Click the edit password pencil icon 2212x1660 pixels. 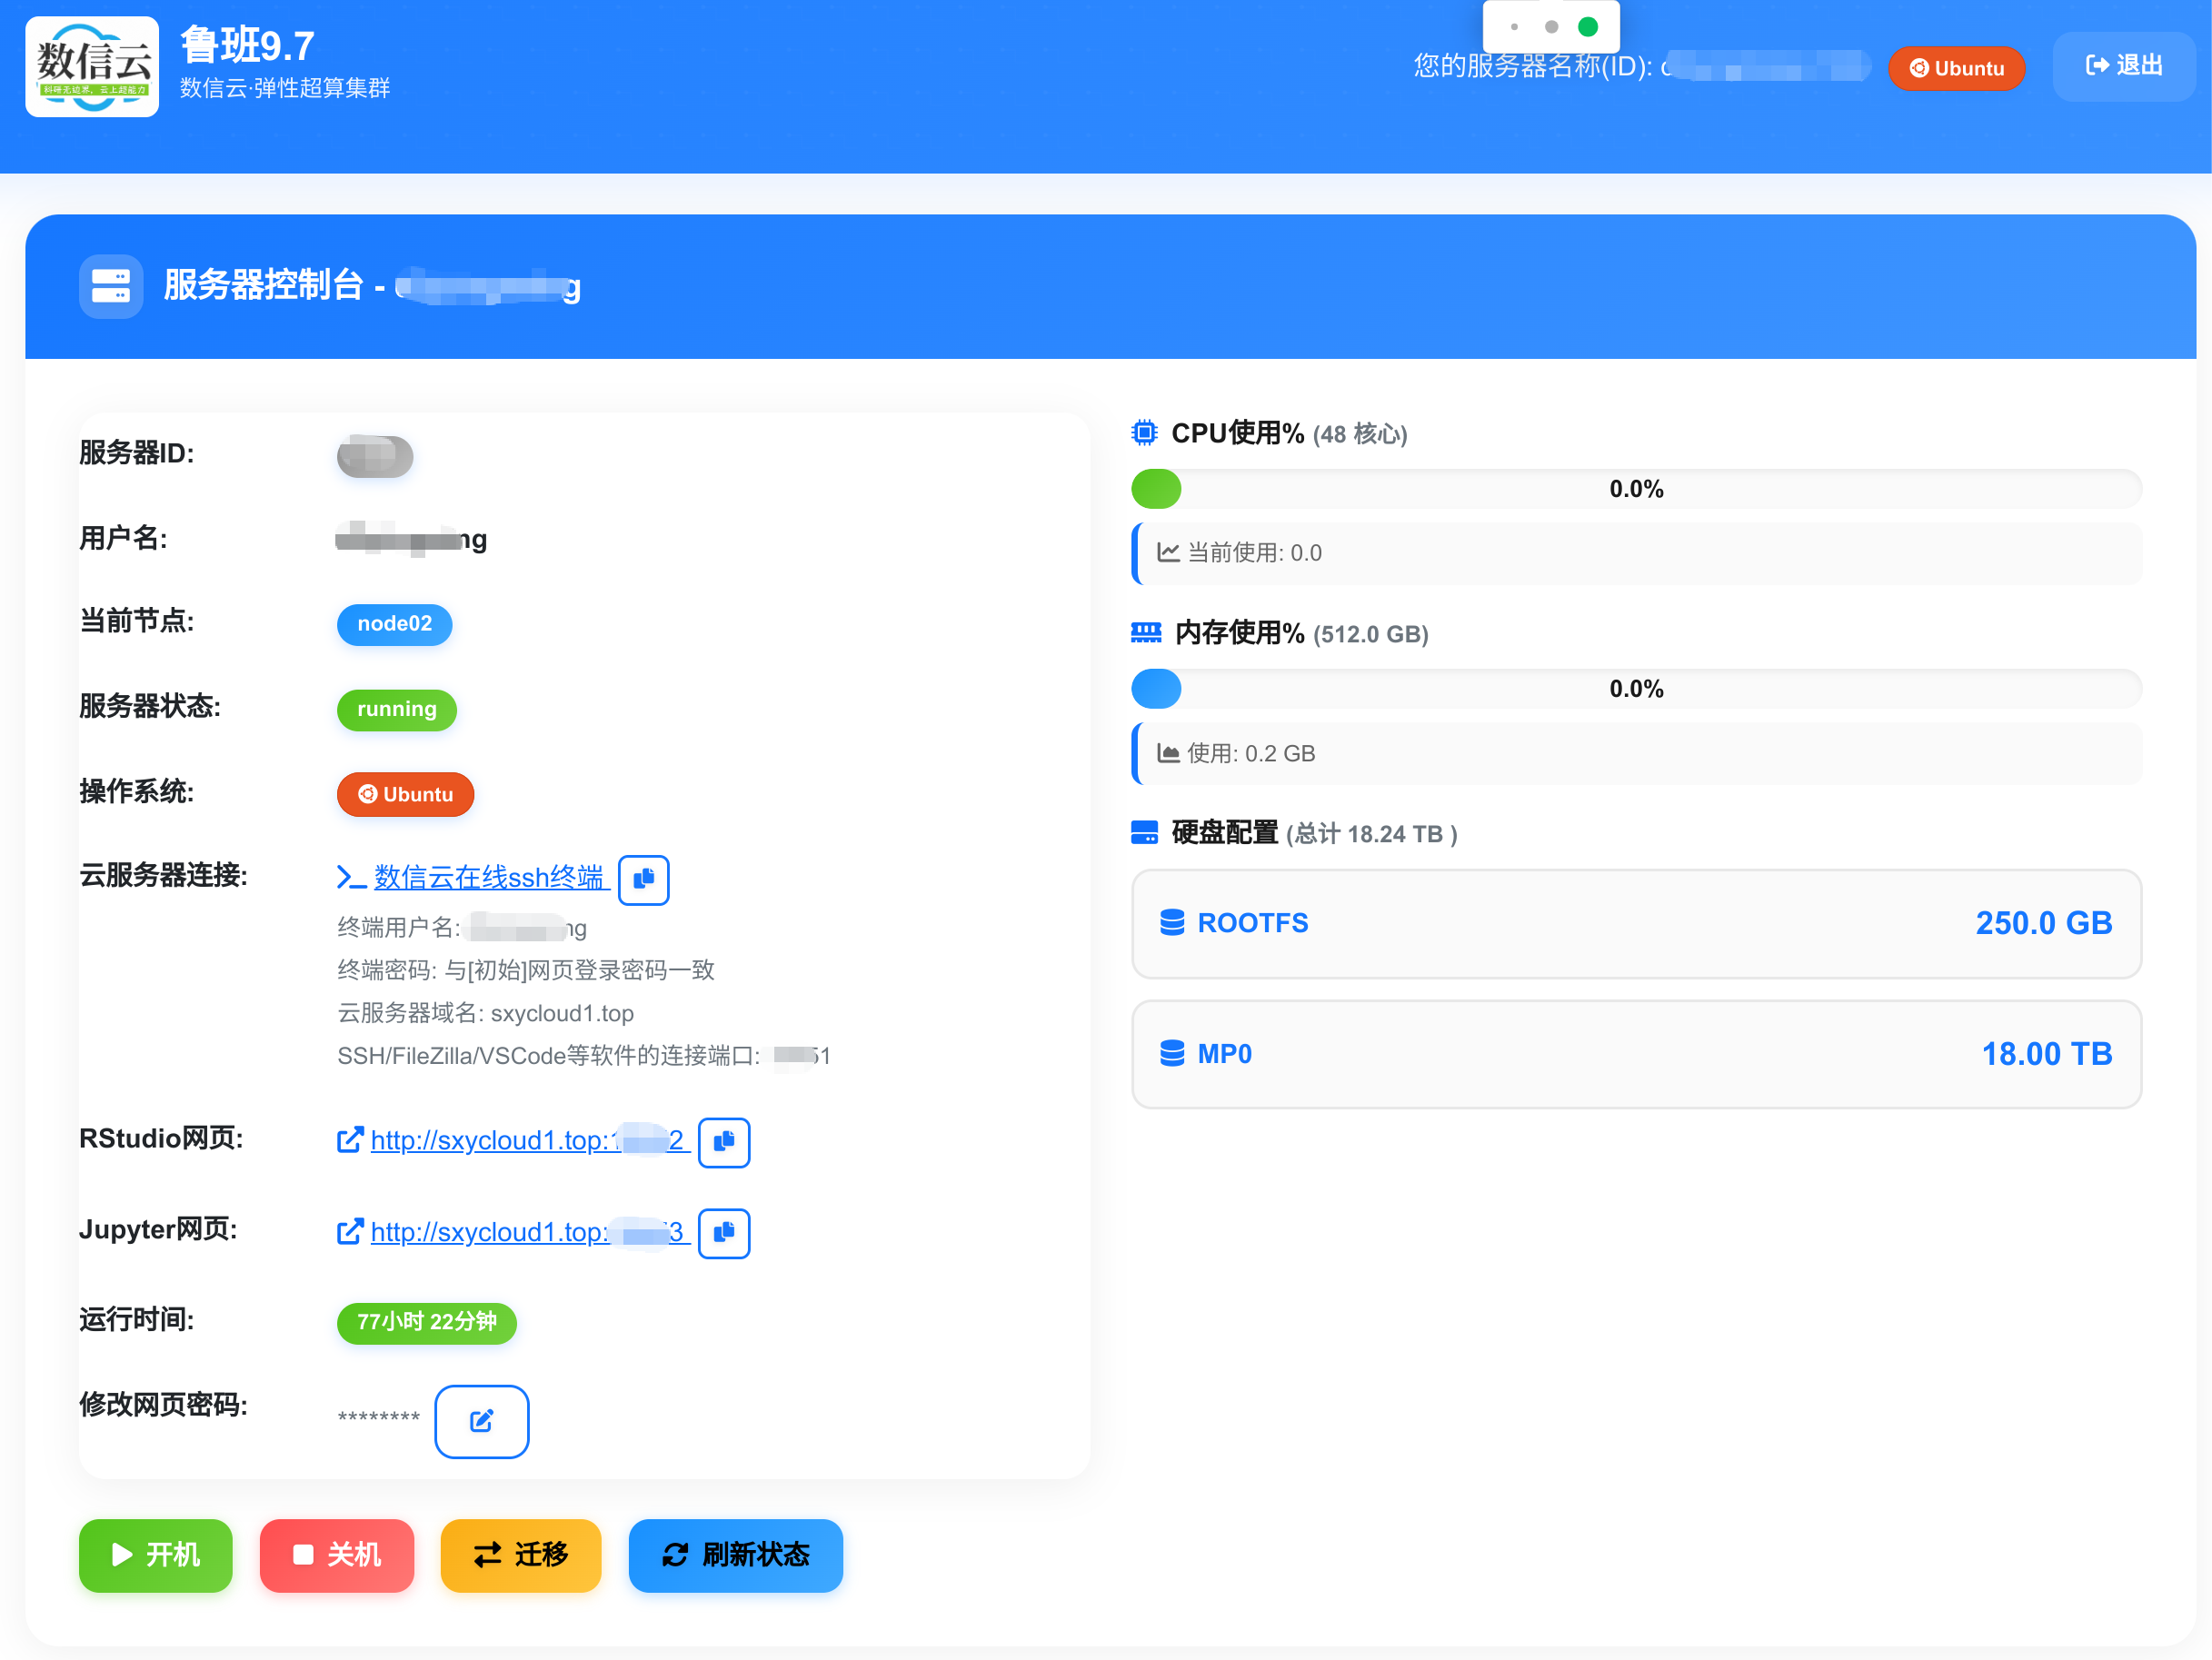(x=481, y=1421)
